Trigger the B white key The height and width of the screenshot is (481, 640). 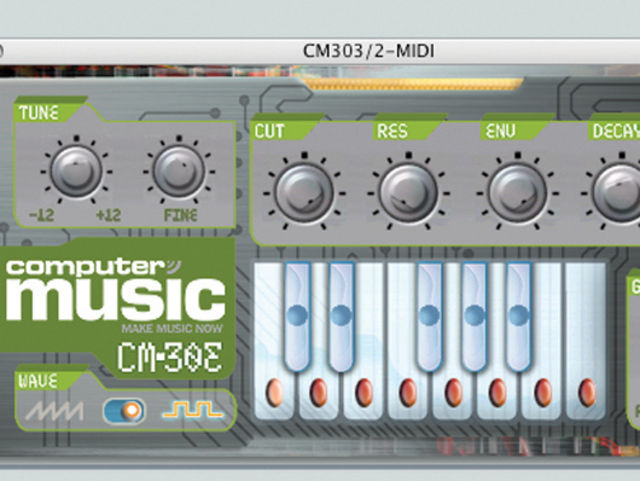542,393
